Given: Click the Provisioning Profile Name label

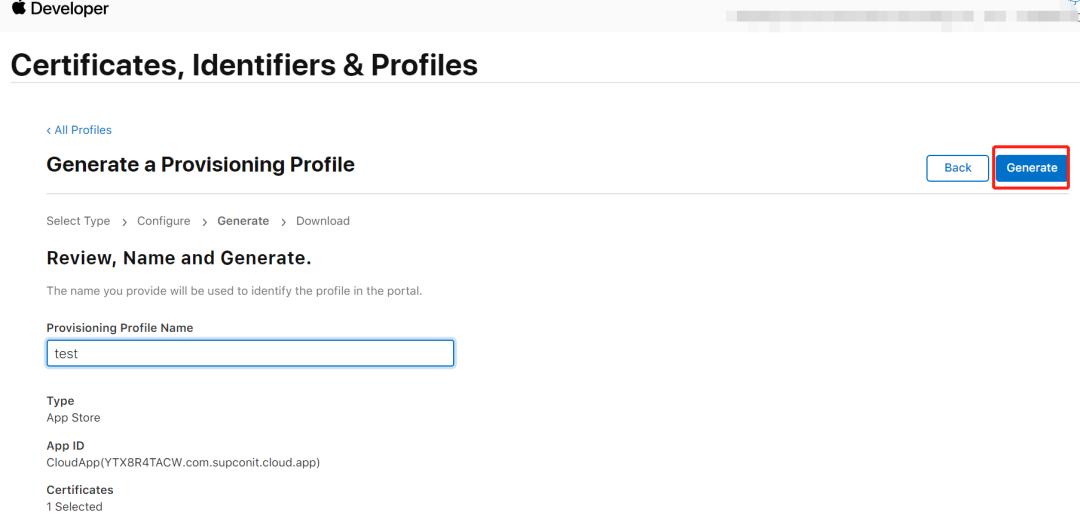Looking at the screenshot, I should [119, 328].
